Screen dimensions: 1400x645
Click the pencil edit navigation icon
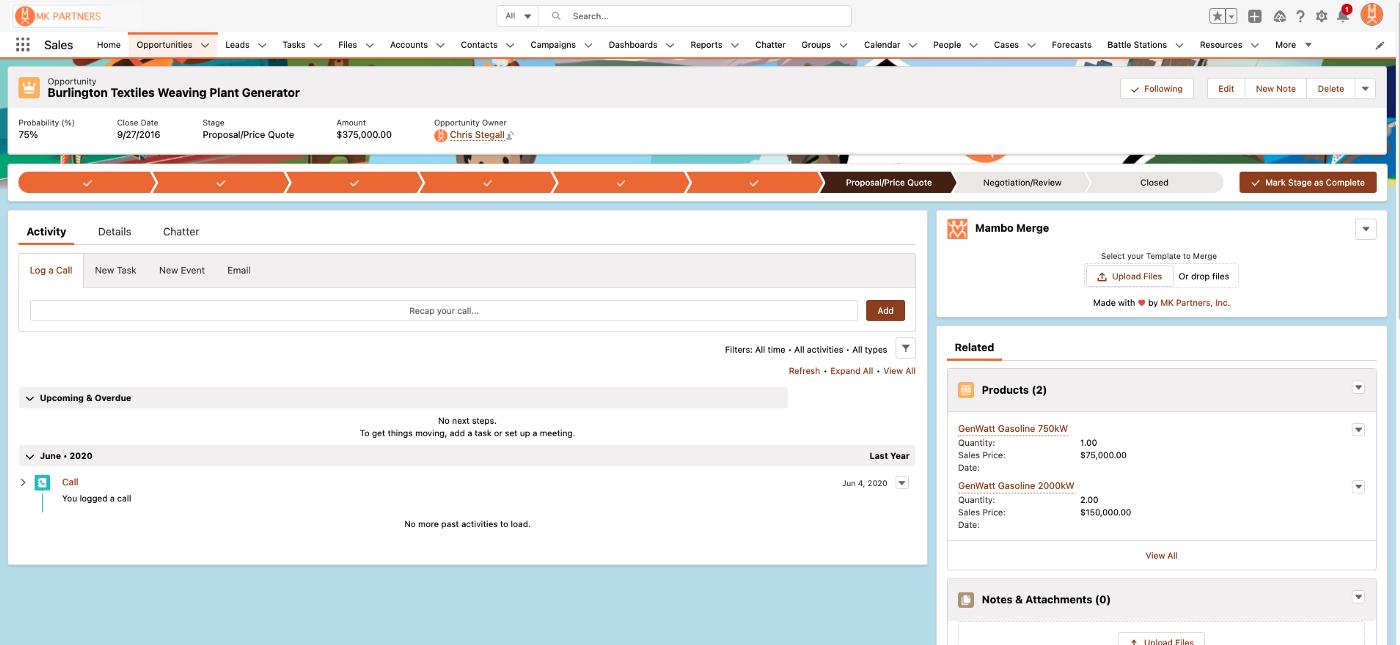click(x=1380, y=45)
